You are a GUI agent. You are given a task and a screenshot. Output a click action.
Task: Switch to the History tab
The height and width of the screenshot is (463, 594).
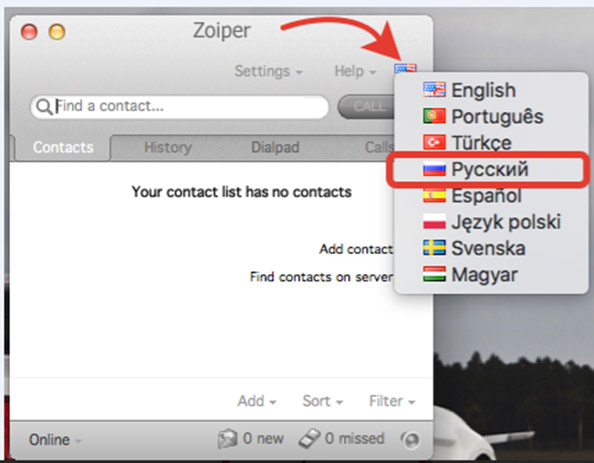[x=168, y=147]
